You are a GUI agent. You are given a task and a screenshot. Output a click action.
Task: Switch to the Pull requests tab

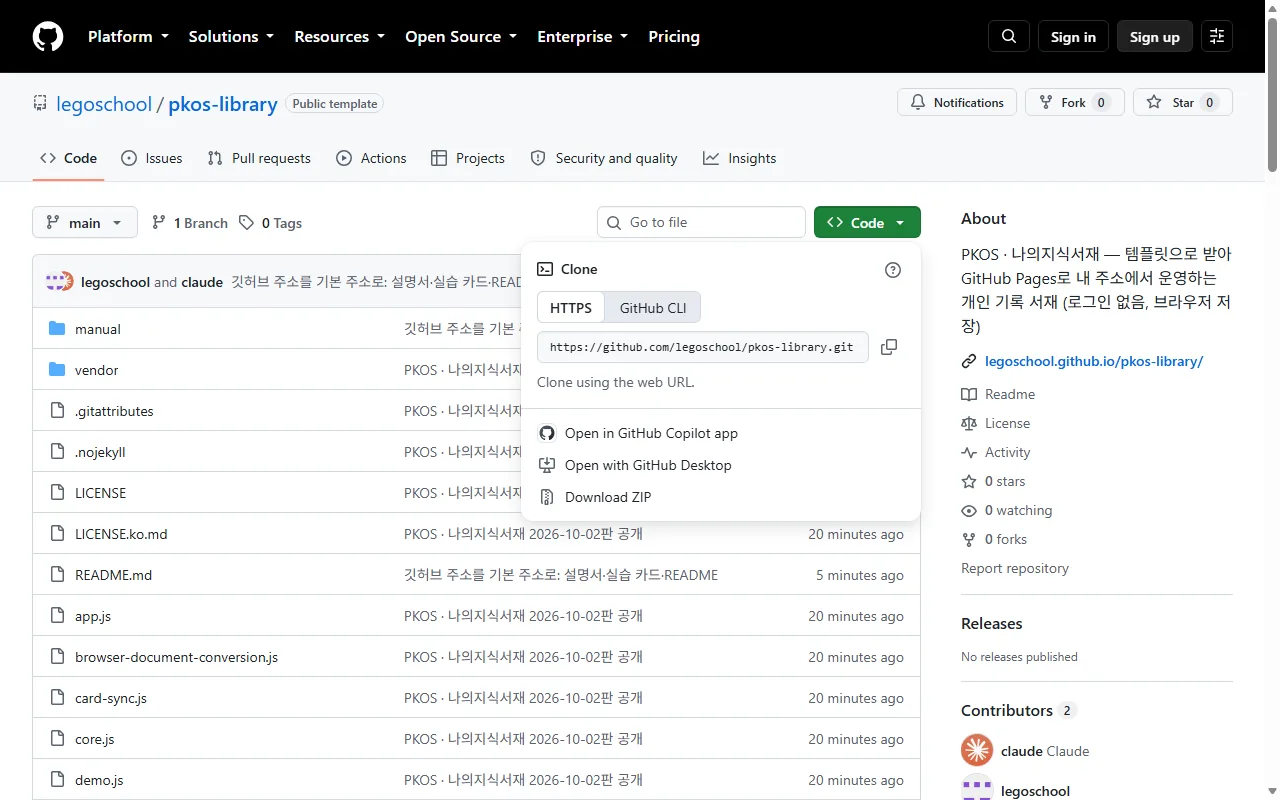259,158
